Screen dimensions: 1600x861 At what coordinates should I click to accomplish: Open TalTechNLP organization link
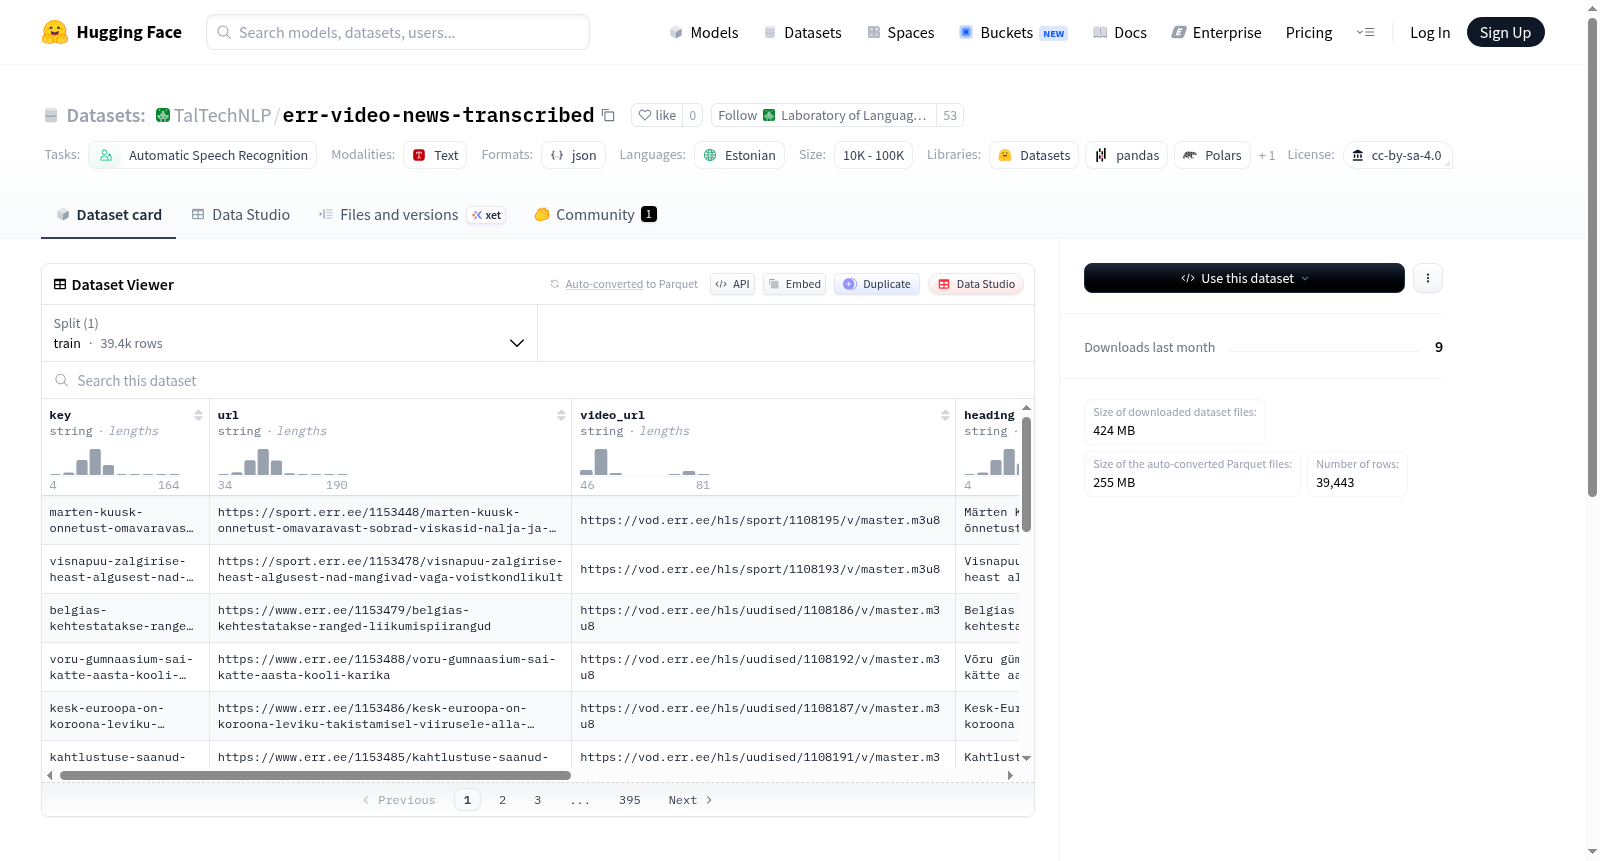point(222,115)
